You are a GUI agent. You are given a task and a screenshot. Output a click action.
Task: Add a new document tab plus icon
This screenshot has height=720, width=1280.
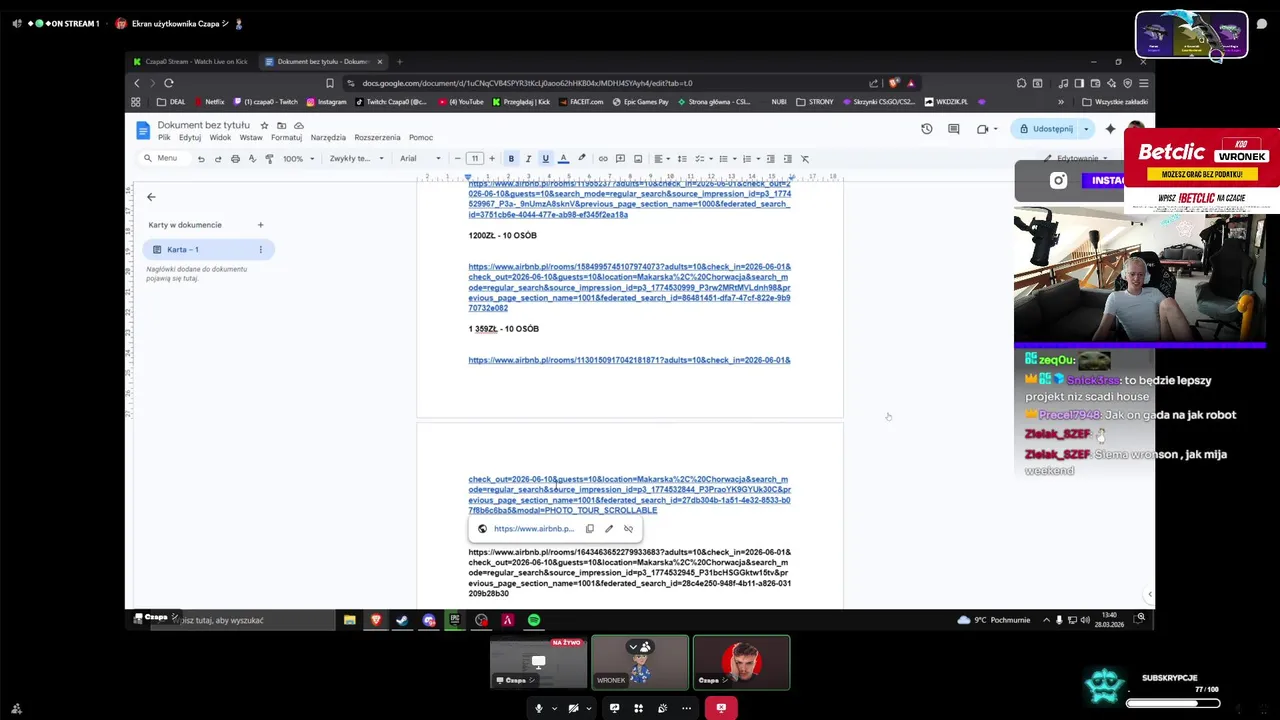pos(260,225)
